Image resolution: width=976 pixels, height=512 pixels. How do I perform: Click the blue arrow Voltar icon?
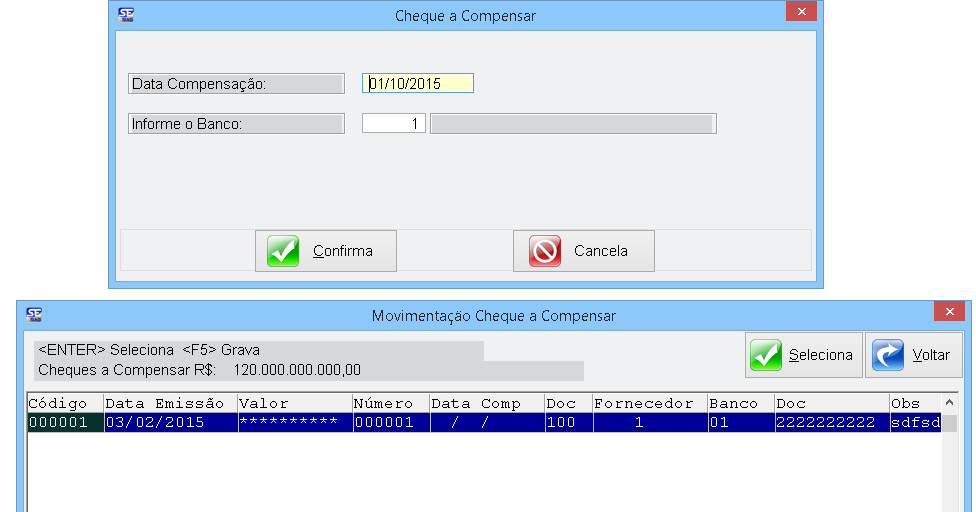click(888, 355)
